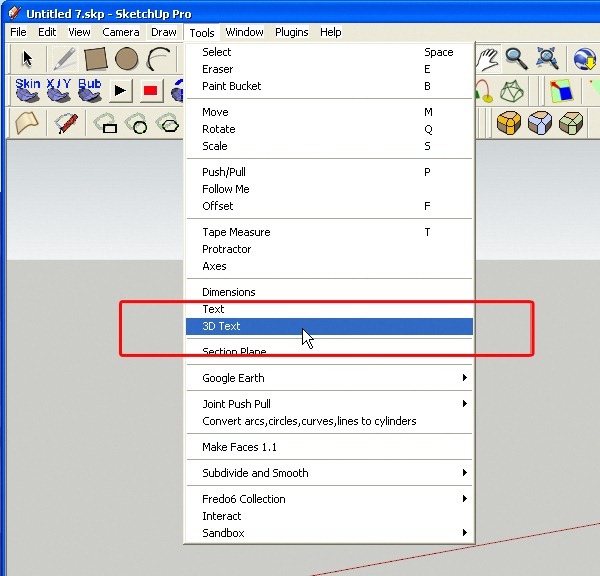Click the Bub pressure icon

tap(90, 90)
